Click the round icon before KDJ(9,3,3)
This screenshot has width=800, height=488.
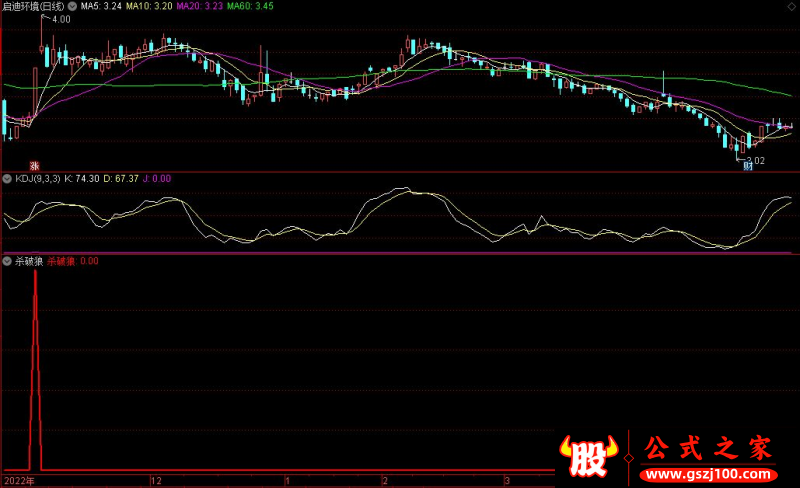click(7, 179)
